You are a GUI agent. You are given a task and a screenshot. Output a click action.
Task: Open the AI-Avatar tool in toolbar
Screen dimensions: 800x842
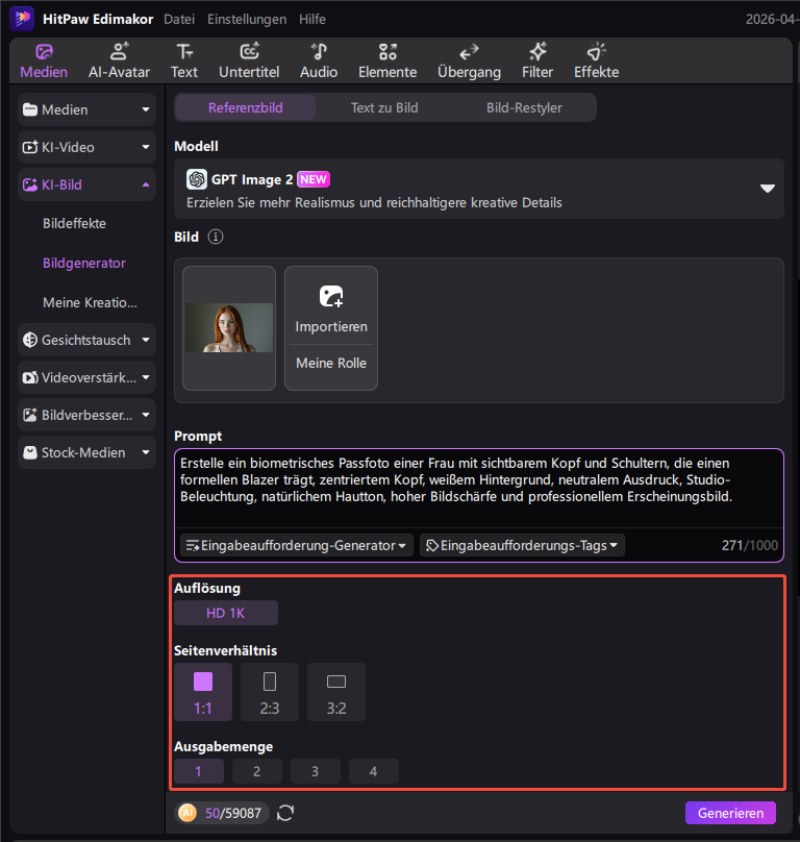(119, 60)
